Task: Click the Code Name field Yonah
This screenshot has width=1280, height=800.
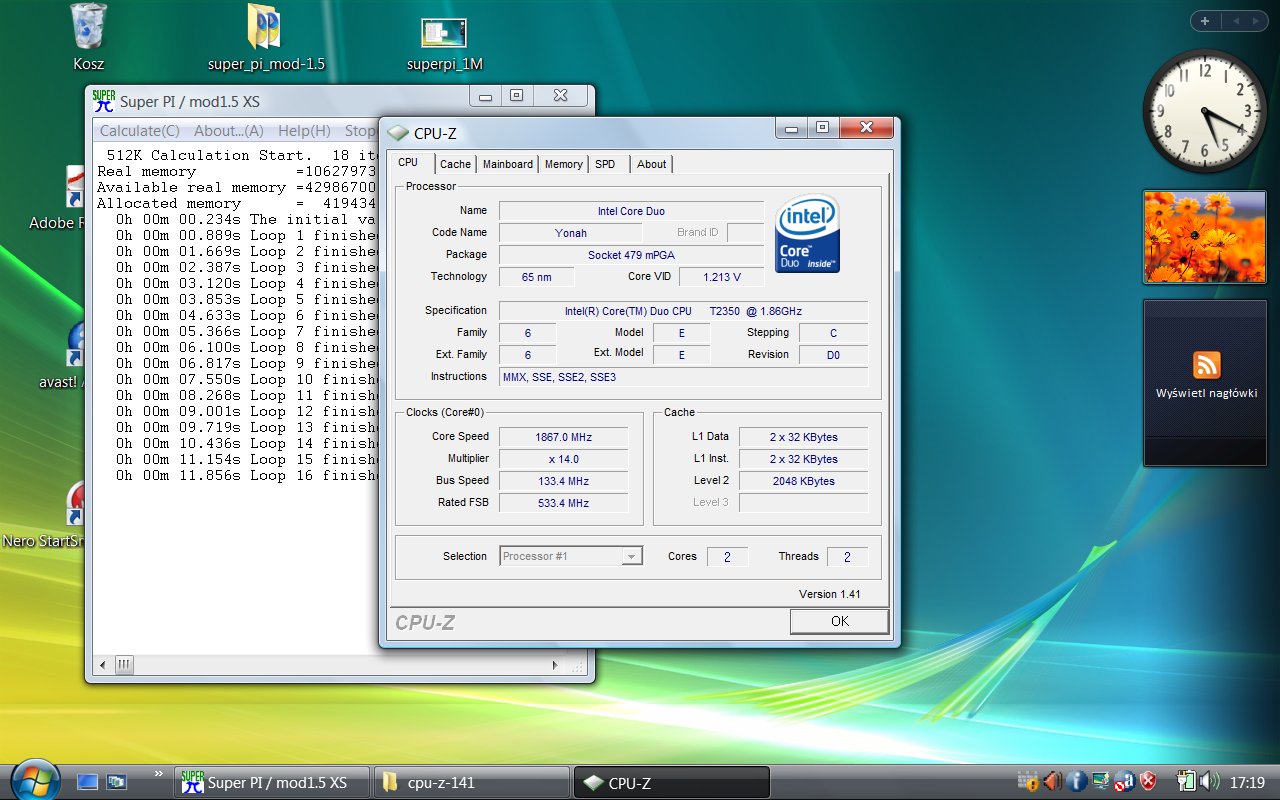Action: tap(571, 233)
